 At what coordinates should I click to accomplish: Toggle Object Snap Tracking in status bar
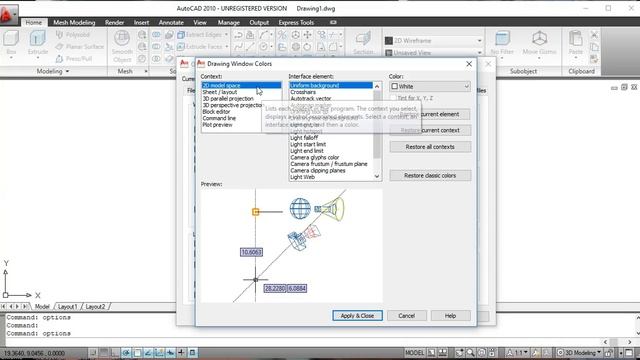pyautogui.click(x=148, y=353)
